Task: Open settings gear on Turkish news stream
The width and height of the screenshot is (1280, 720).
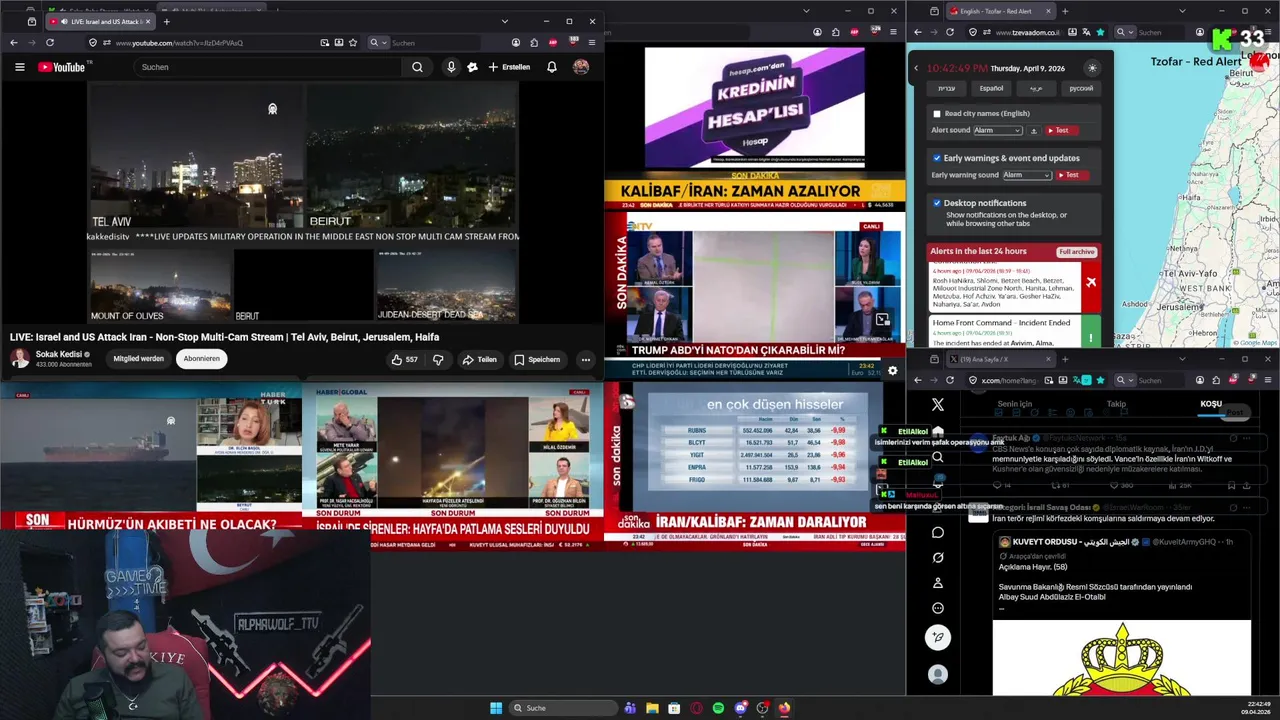Action: (892, 370)
